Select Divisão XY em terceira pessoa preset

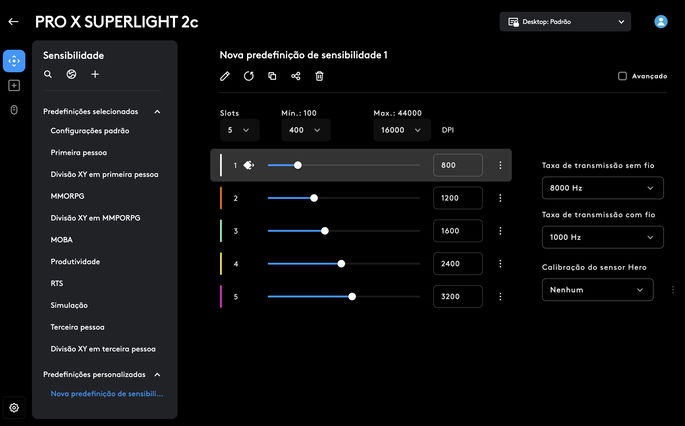click(103, 349)
